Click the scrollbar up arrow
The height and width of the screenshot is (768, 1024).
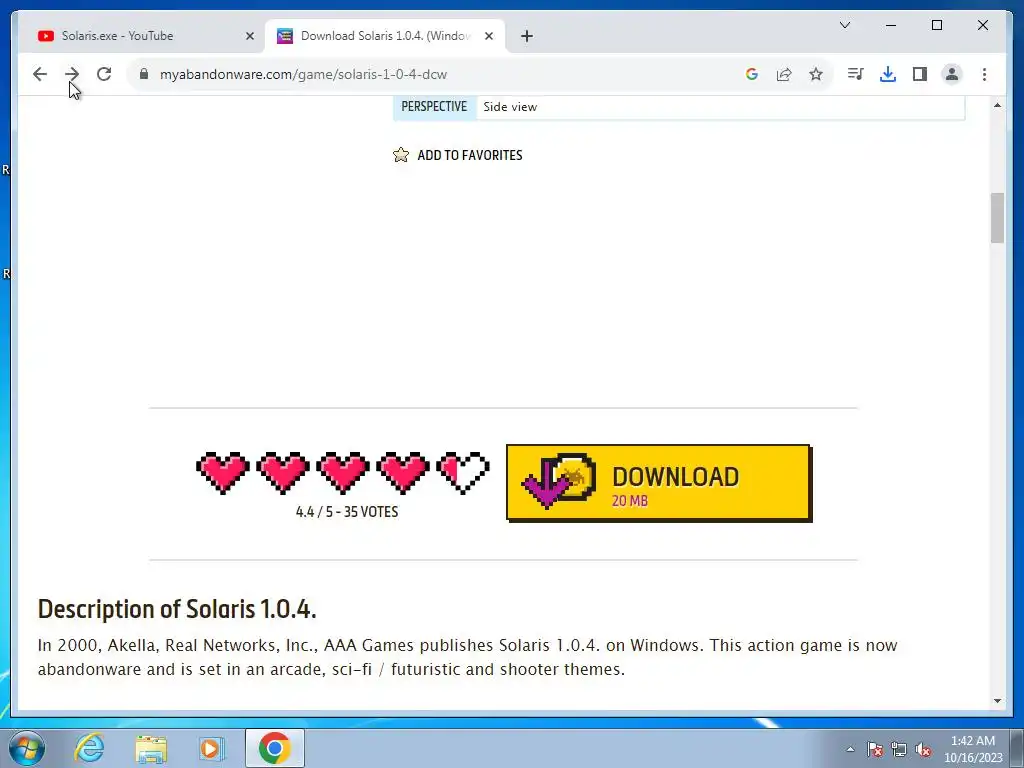click(997, 105)
